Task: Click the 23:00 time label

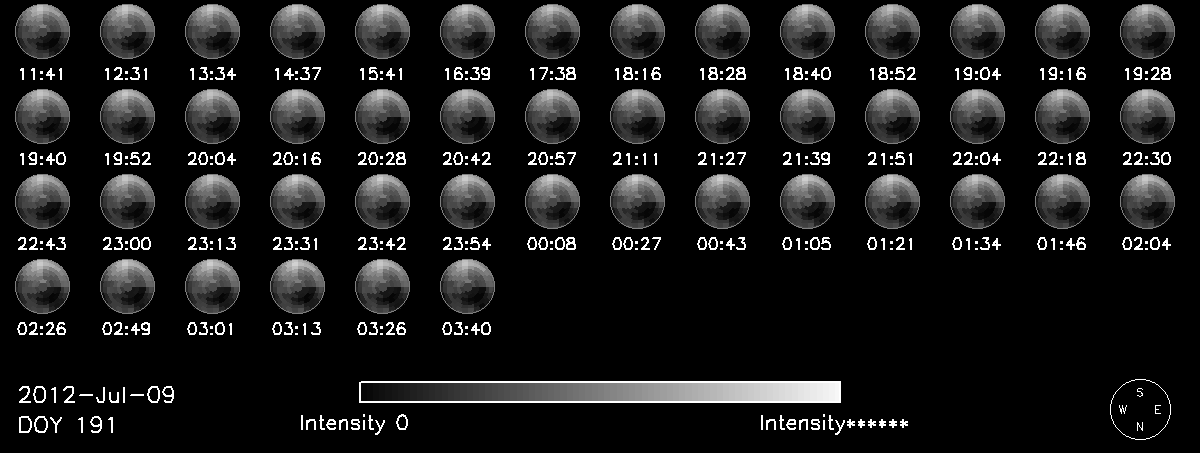Action: (x=127, y=243)
